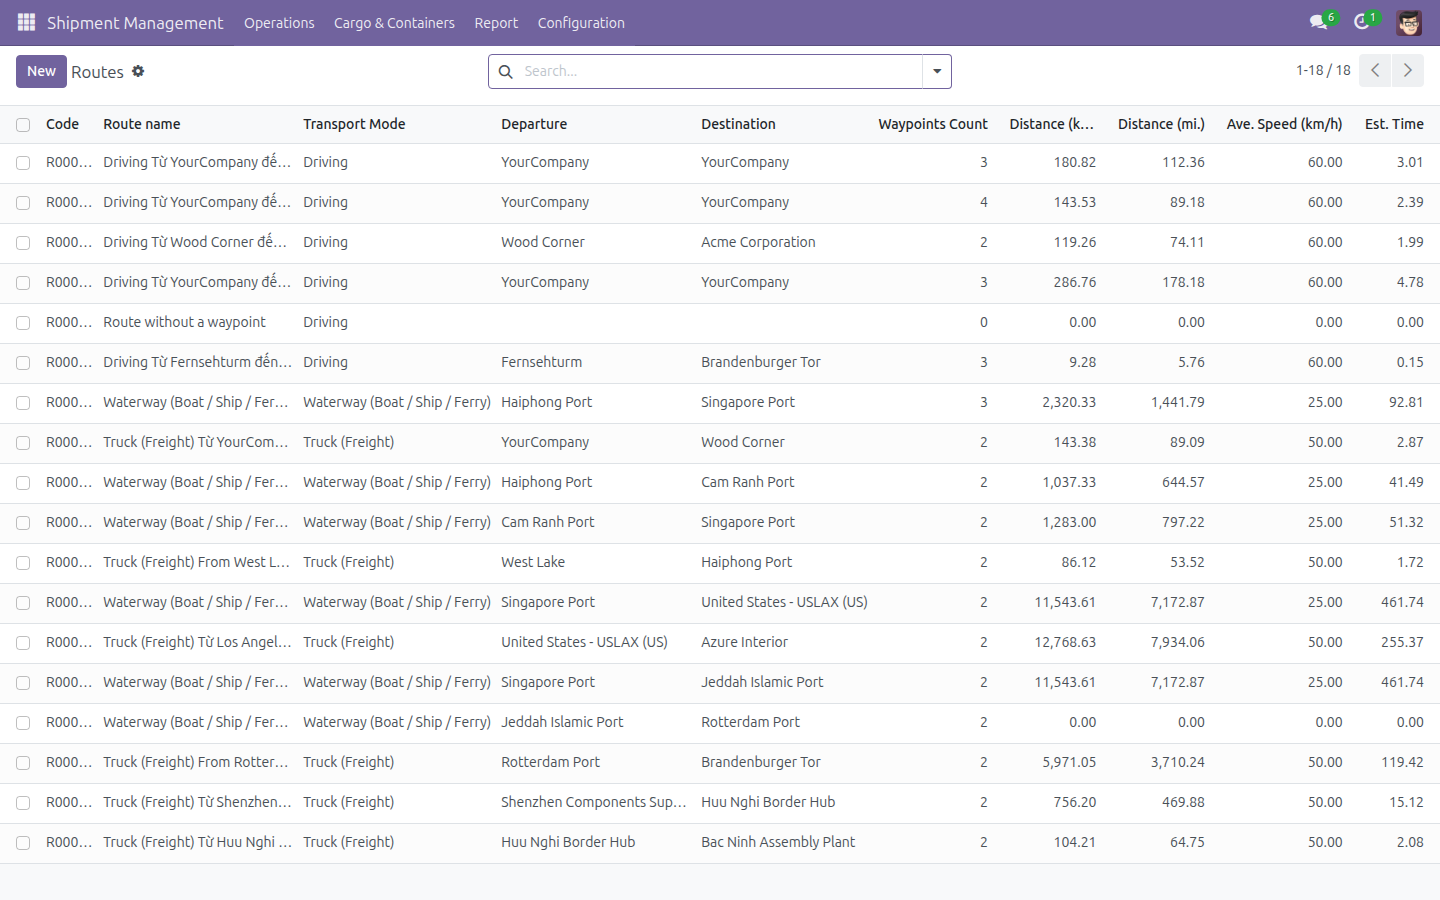This screenshot has width=1440, height=900.
Task: Open the Cargo & Containers menu
Action: (394, 23)
